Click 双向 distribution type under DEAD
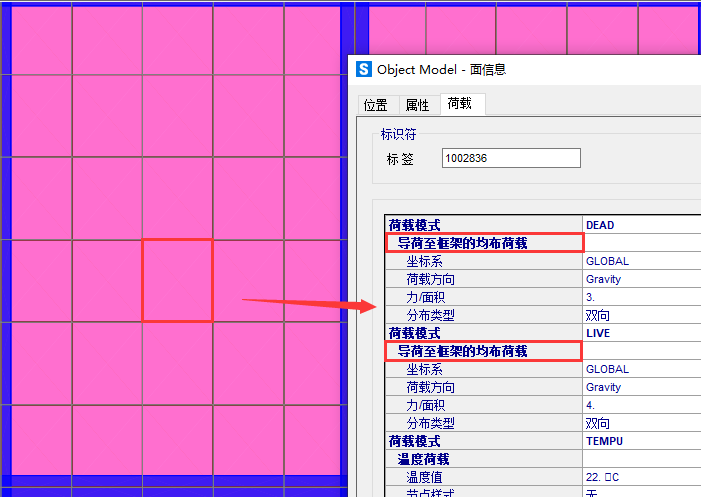 click(640, 315)
